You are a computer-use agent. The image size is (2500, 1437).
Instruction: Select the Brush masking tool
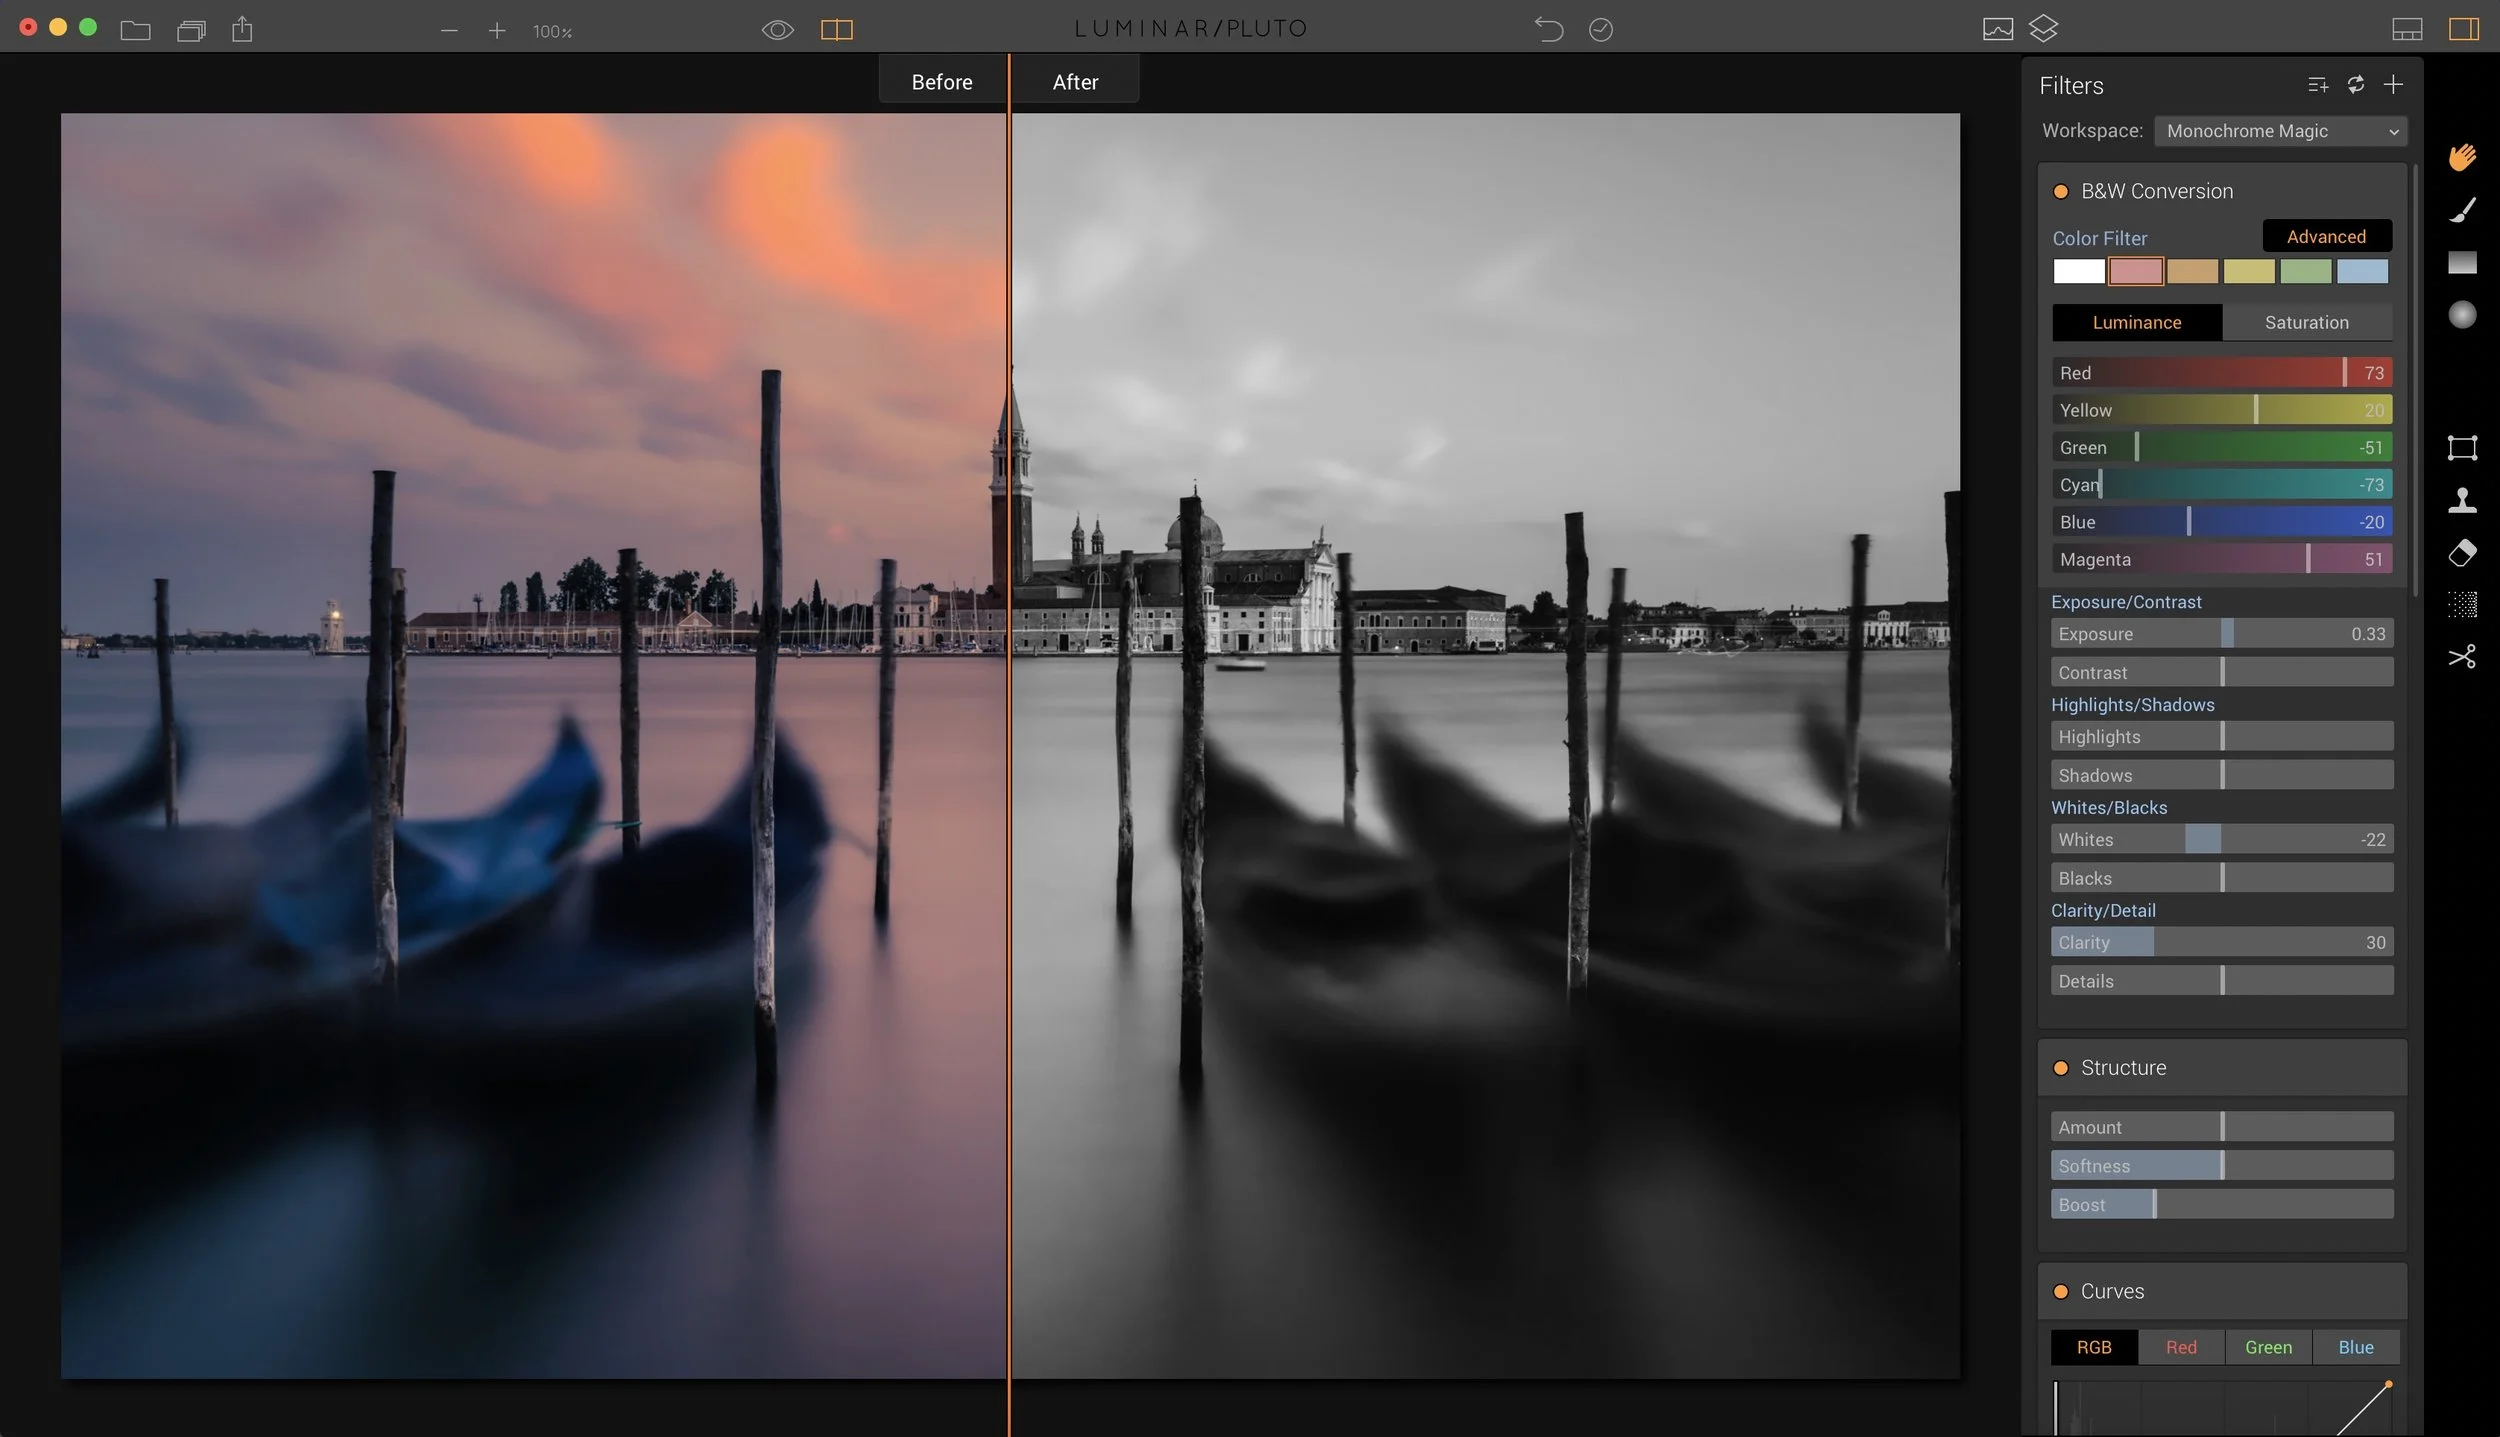(2462, 210)
